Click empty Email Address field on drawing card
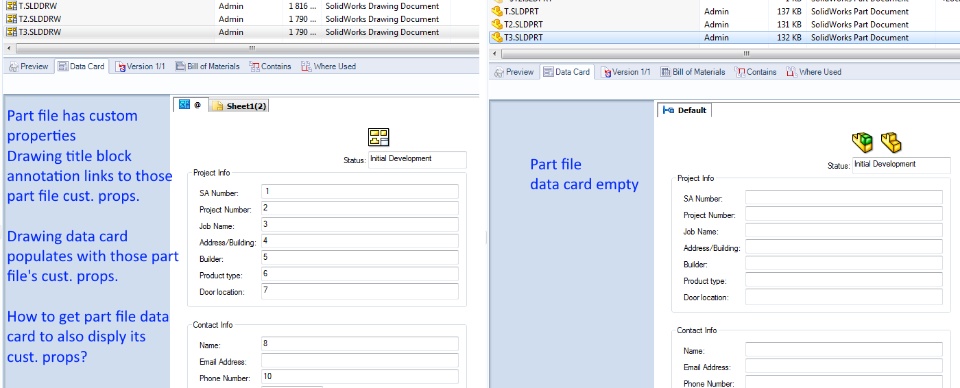 point(360,360)
